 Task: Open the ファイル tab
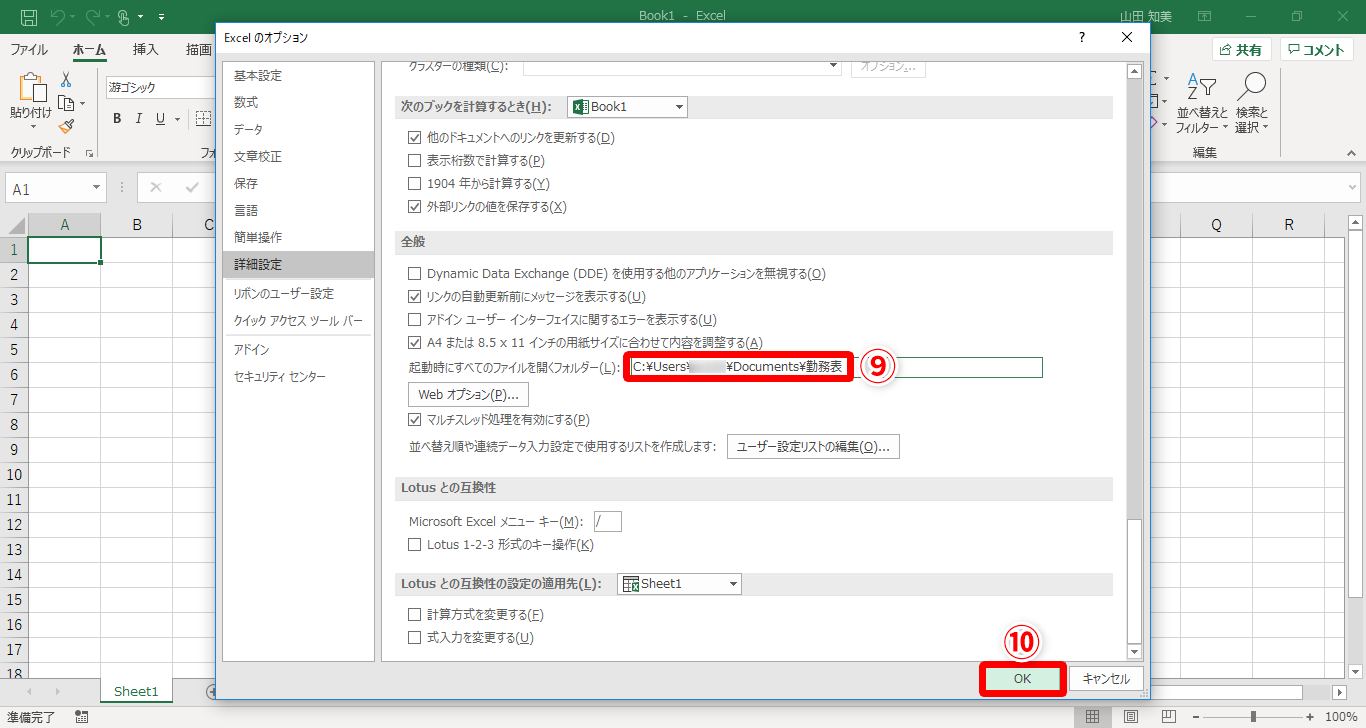(x=29, y=50)
